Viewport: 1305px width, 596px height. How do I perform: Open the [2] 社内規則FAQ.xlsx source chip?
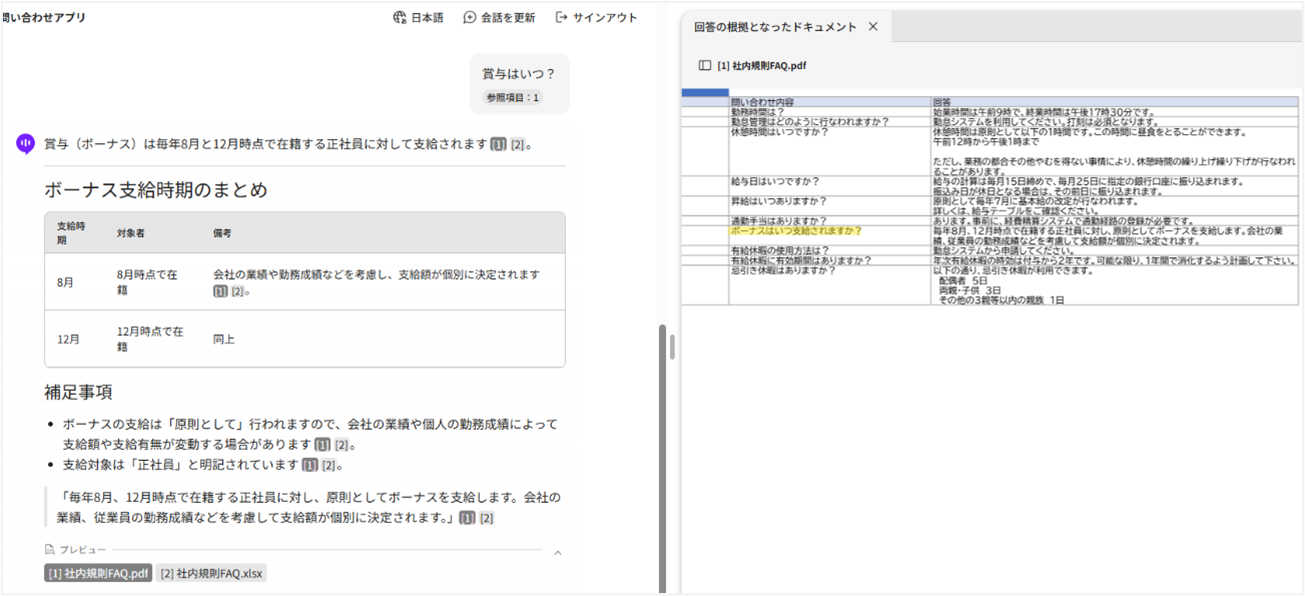click(x=212, y=574)
